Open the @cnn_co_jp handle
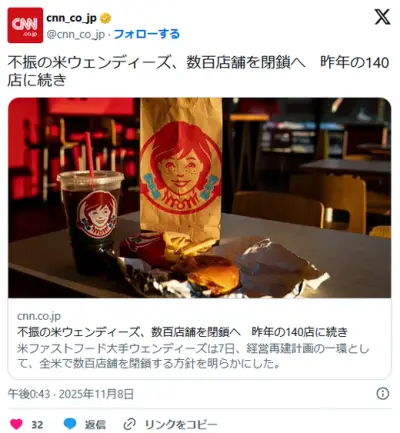400x433 pixels. (x=76, y=34)
